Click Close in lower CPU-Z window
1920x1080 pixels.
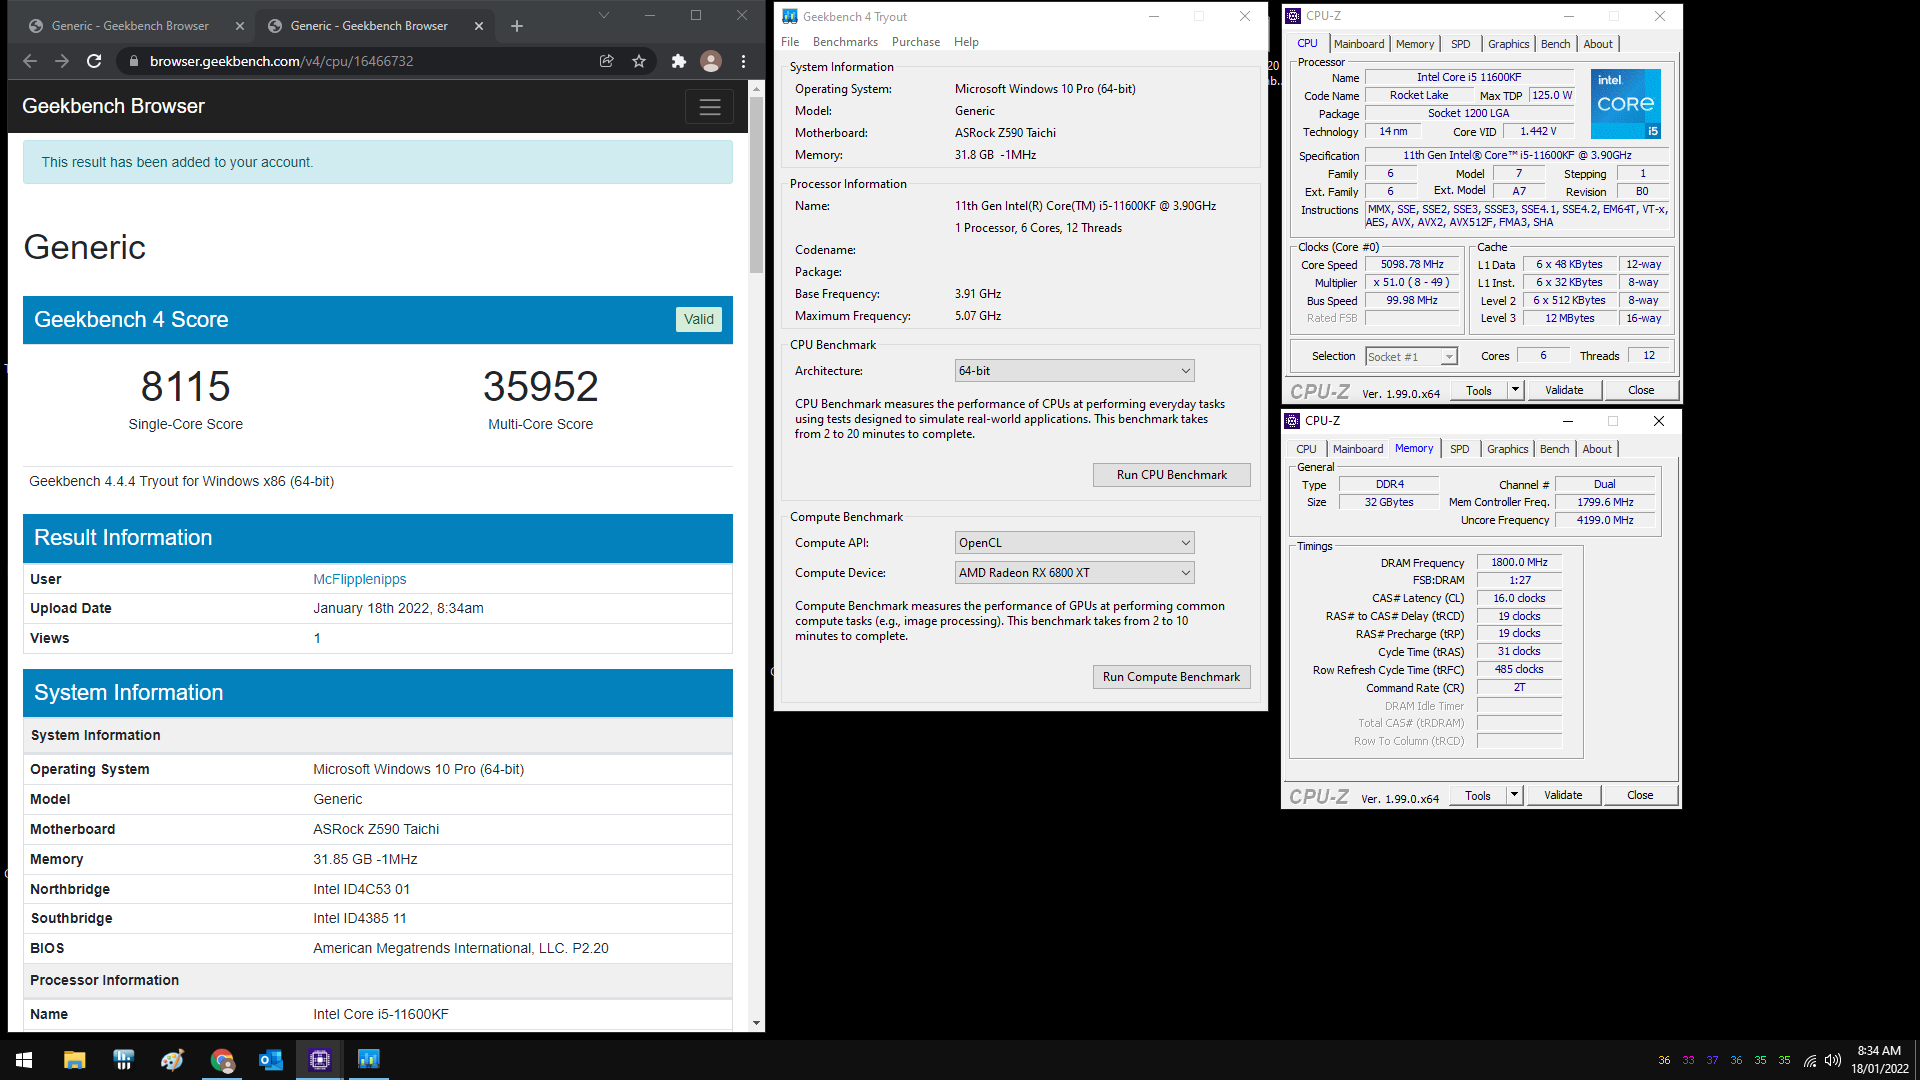coord(1640,795)
